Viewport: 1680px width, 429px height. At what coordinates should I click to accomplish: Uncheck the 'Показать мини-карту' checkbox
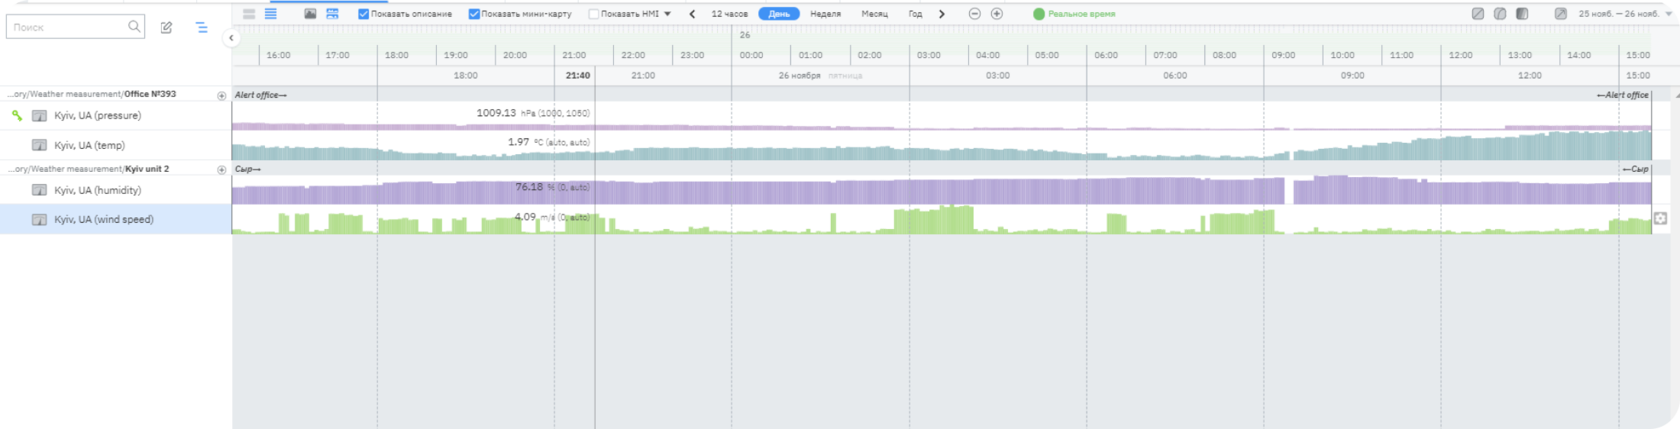pos(474,14)
